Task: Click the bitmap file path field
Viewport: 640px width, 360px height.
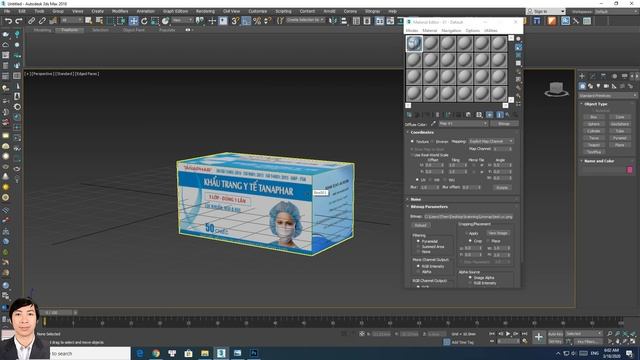Action: [x=468, y=217]
